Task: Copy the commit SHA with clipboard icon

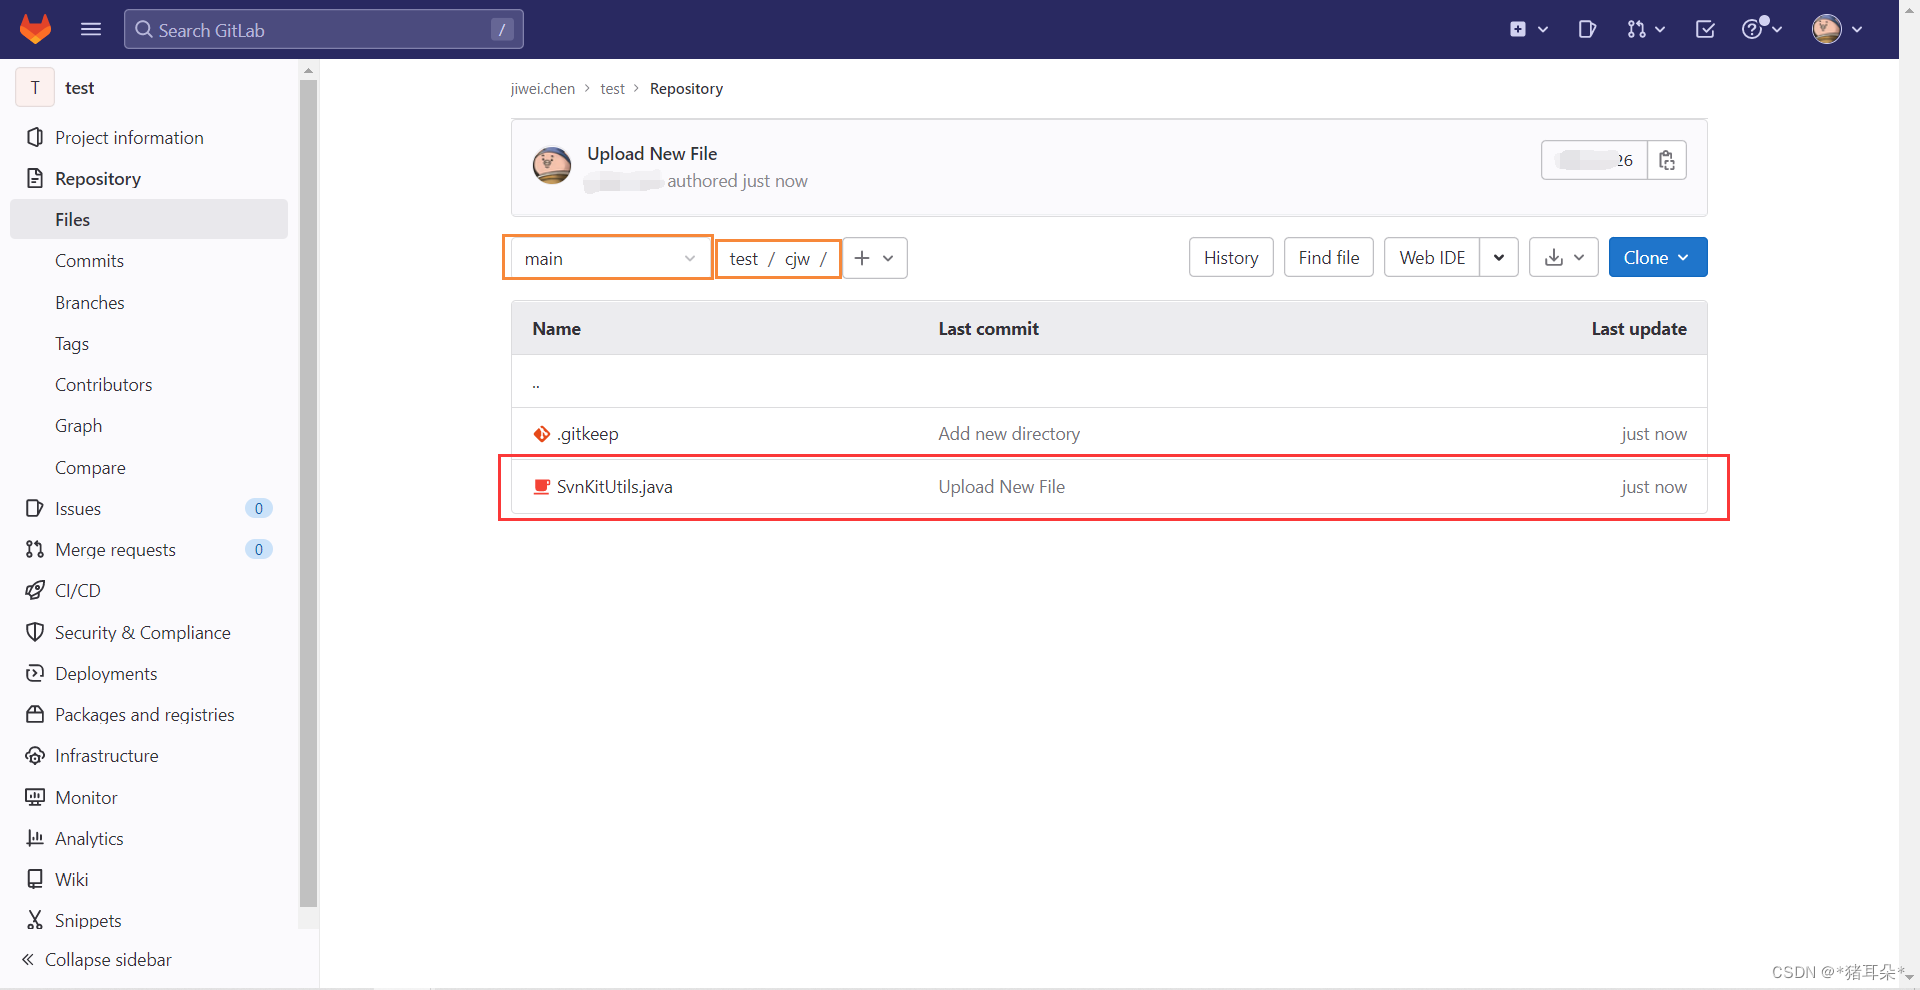Action: coord(1666,160)
